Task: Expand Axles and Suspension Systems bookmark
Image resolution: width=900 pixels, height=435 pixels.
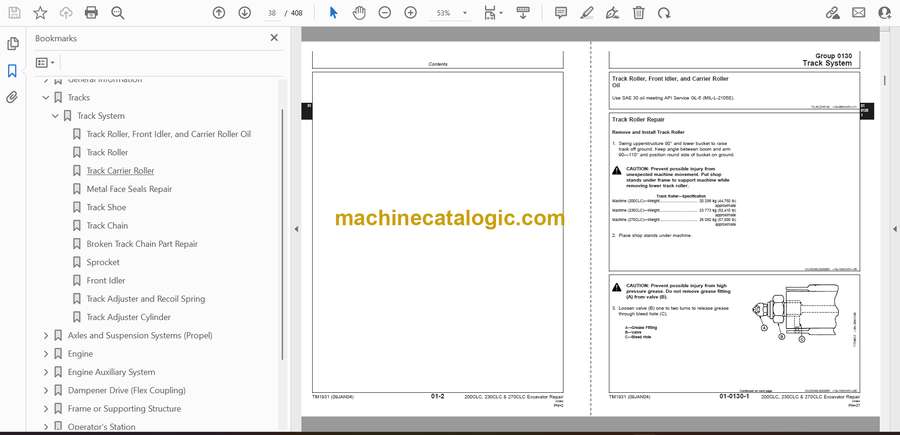Action: coord(46,336)
